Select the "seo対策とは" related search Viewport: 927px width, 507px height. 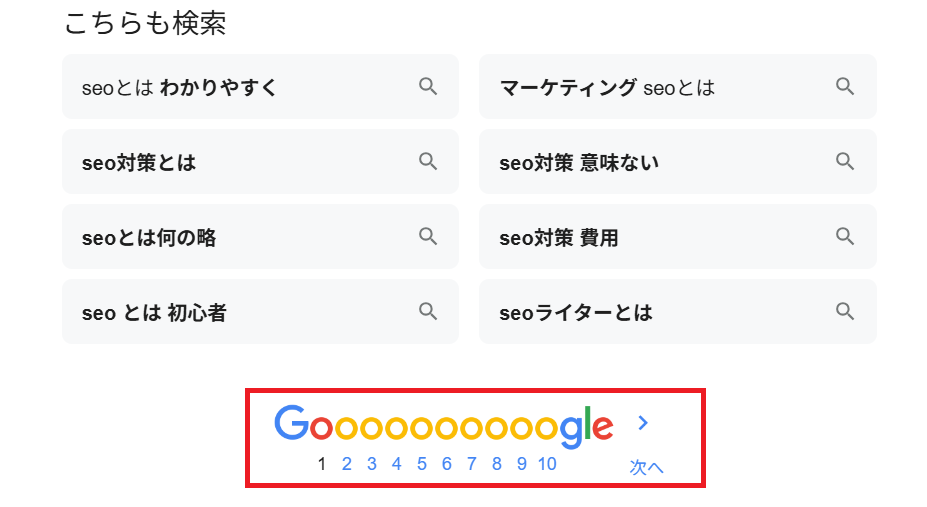point(139,163)
